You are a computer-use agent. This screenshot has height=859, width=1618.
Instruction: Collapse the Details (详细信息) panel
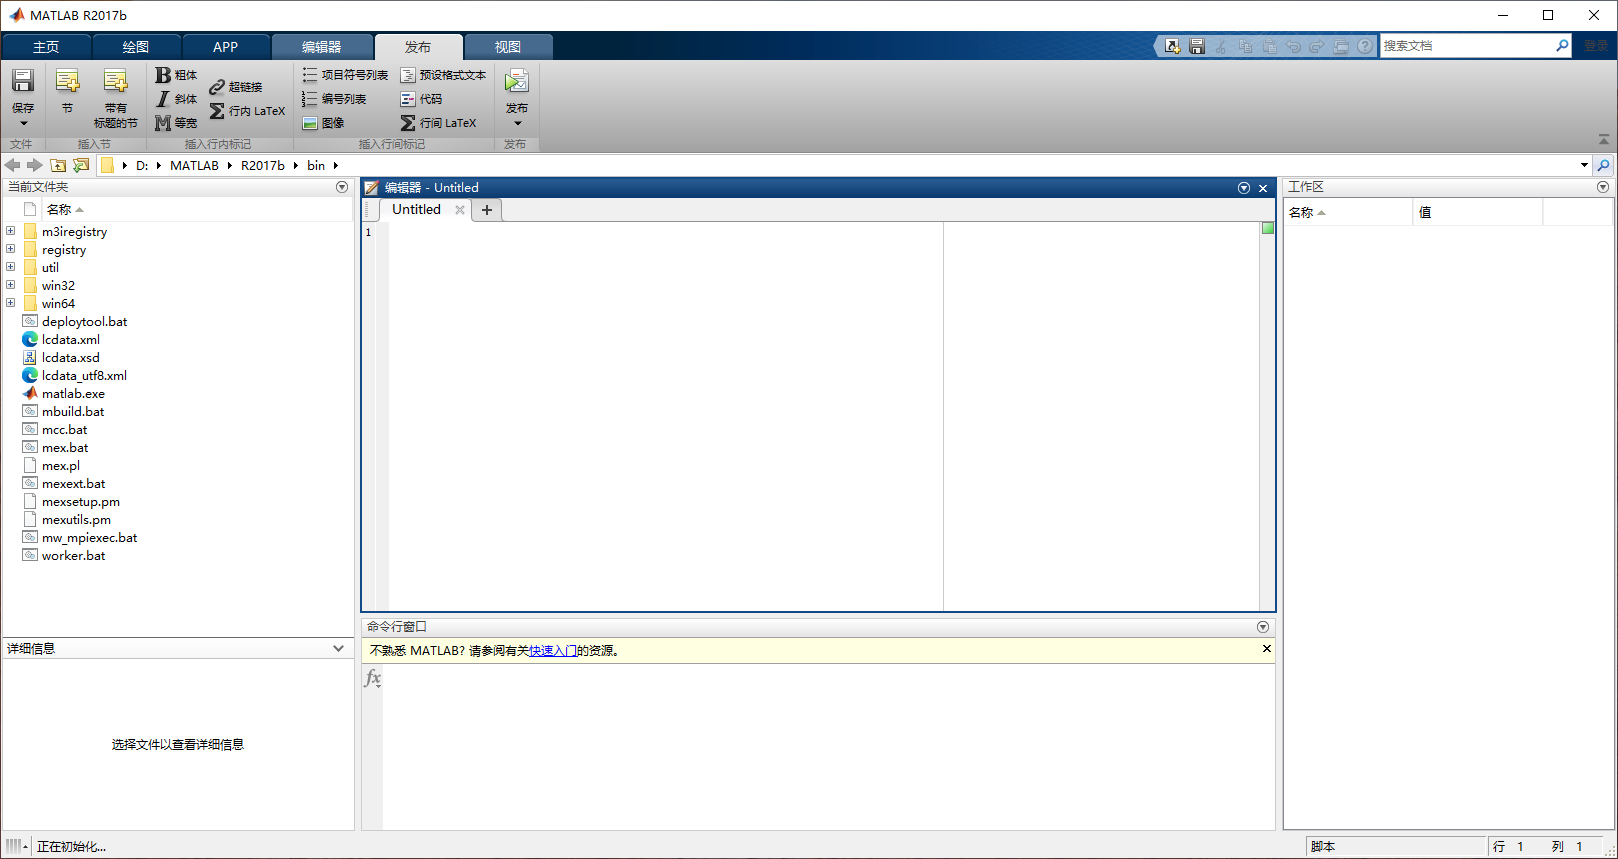click(x=339, y=648)
